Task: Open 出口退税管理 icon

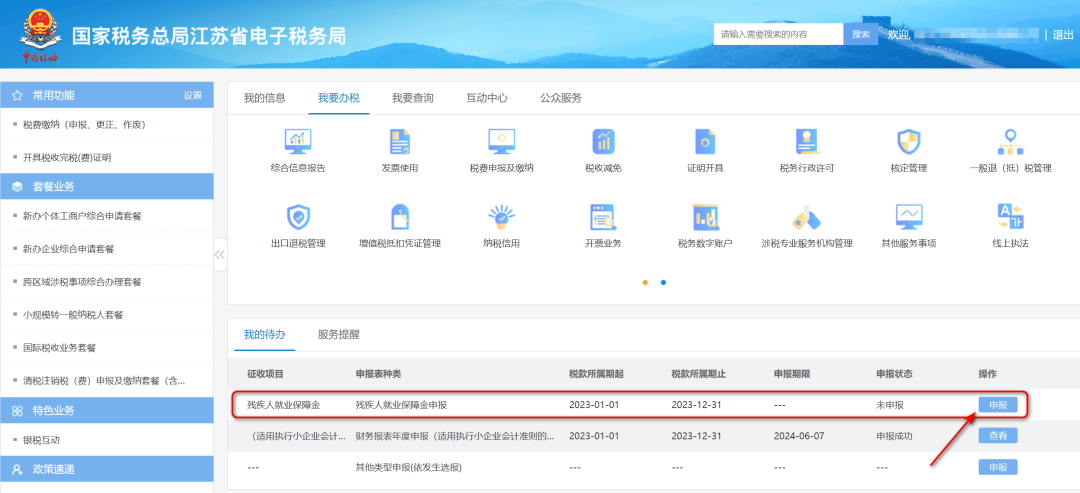Action: tap(298, 217)
